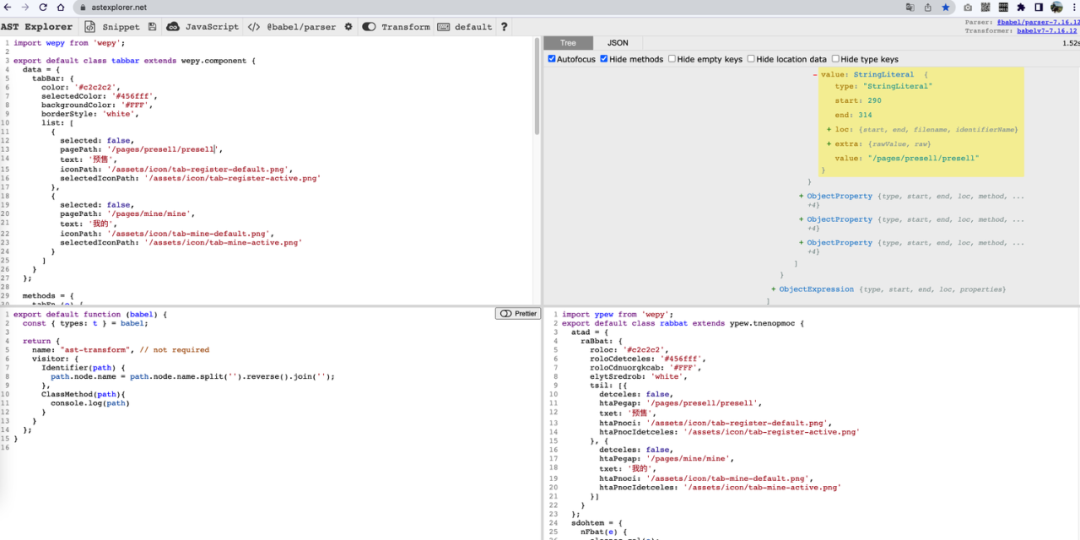Click the help question mark icon
Viewport: 1080px width, 540px height.
pyautogui.click(x=503, y=27)
